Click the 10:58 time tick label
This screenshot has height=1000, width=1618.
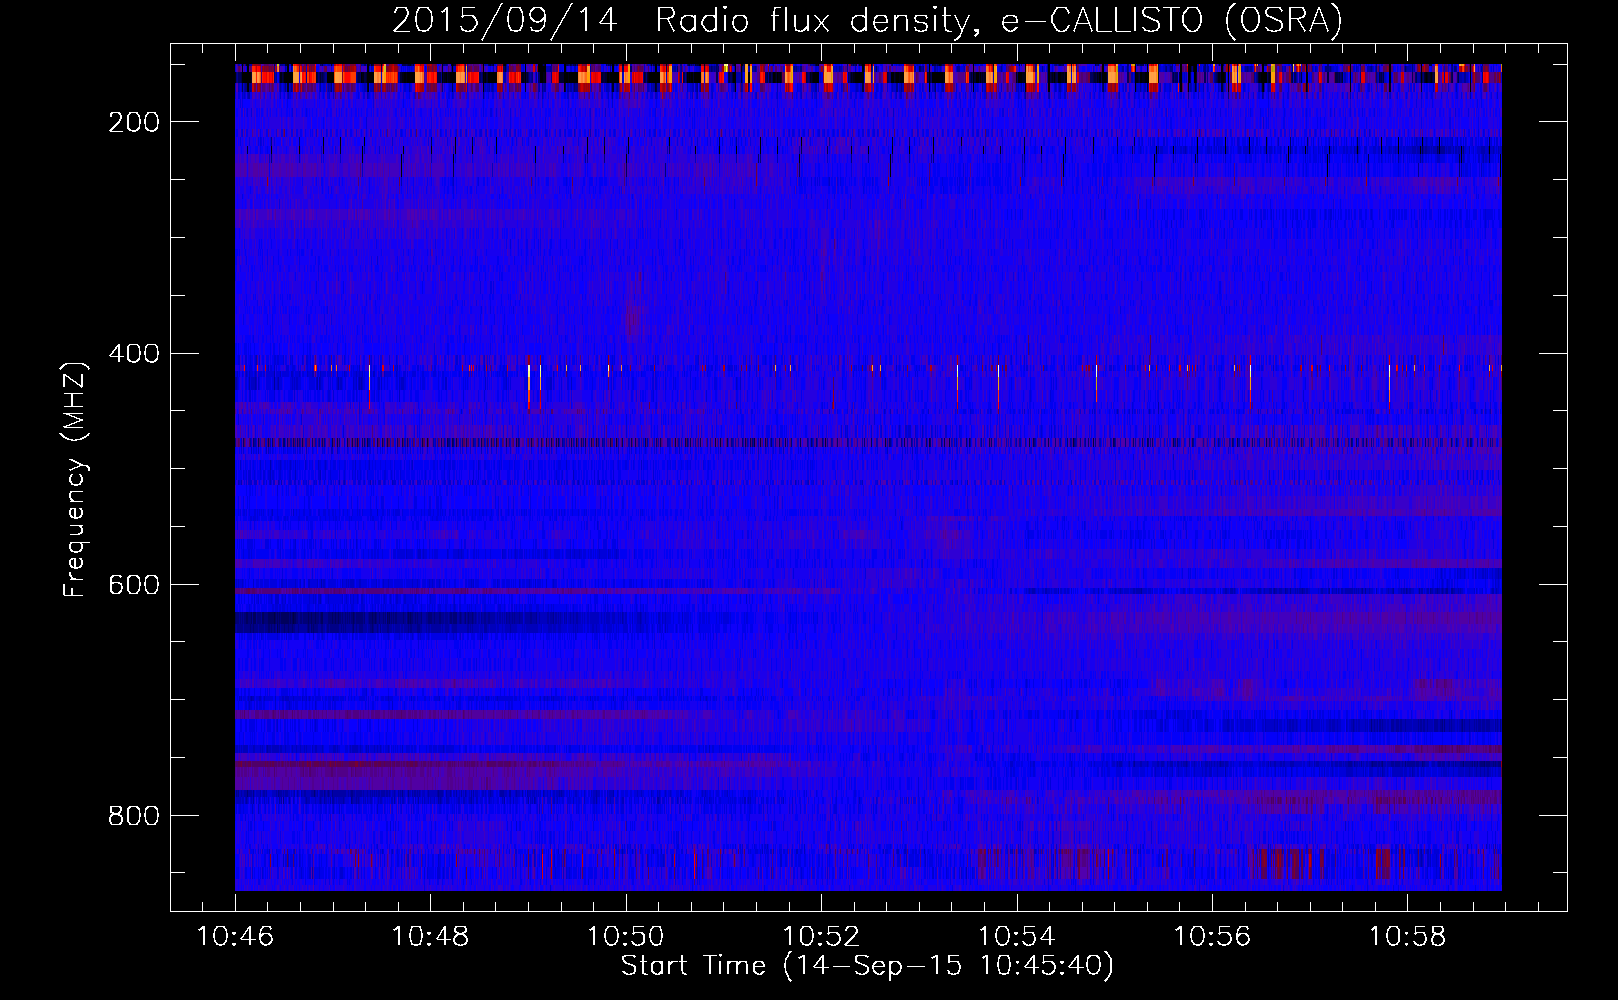coord(1407,937)
